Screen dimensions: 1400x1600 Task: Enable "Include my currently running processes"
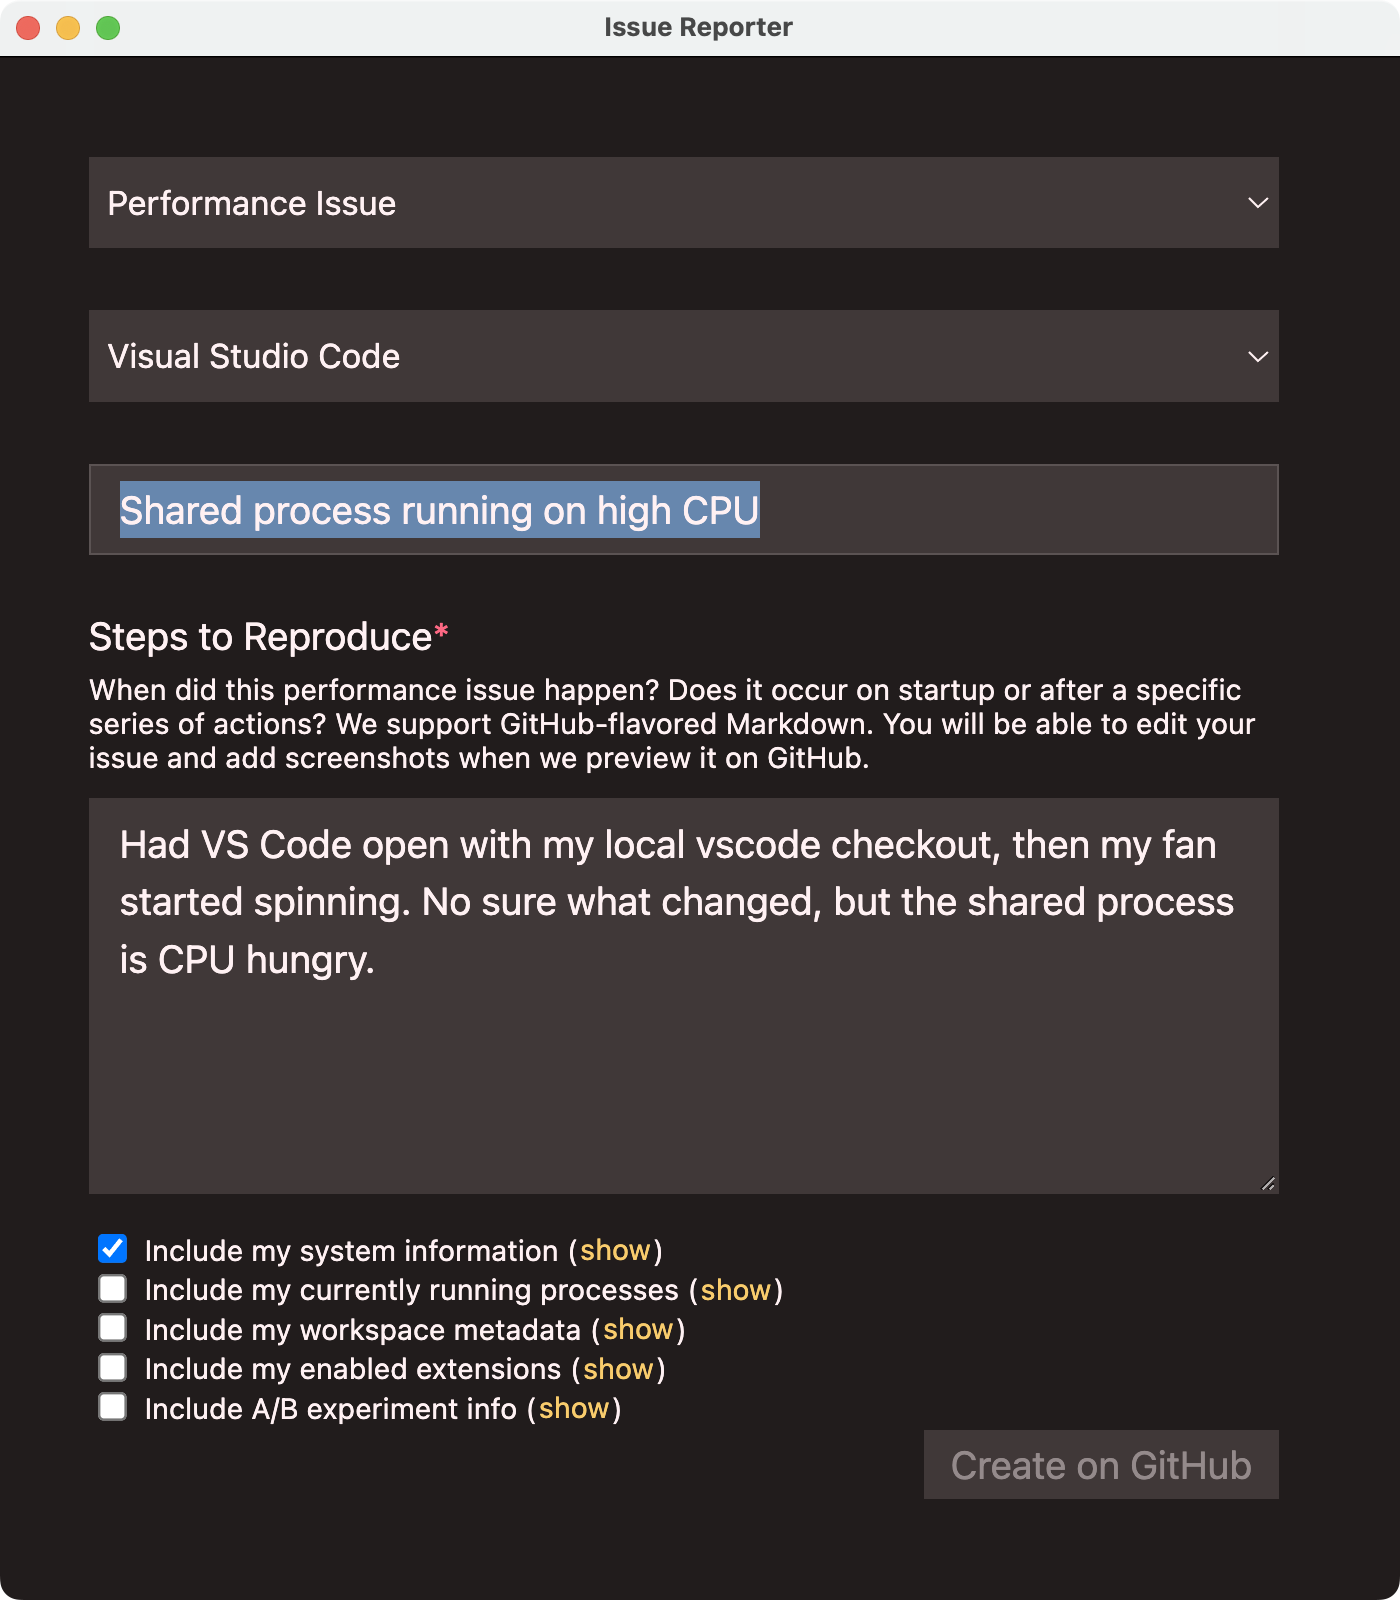(x=112, y=1288)
